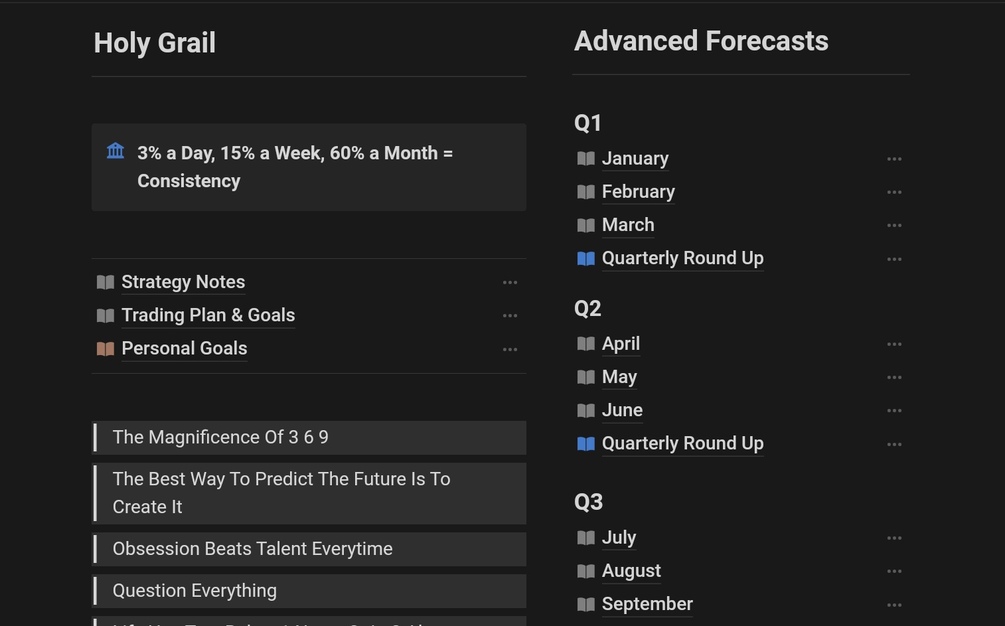The width and height of the screenshot is (1005, 626).
Task: Click the blue book icon in Q1 Round Up
Action: 586,258
